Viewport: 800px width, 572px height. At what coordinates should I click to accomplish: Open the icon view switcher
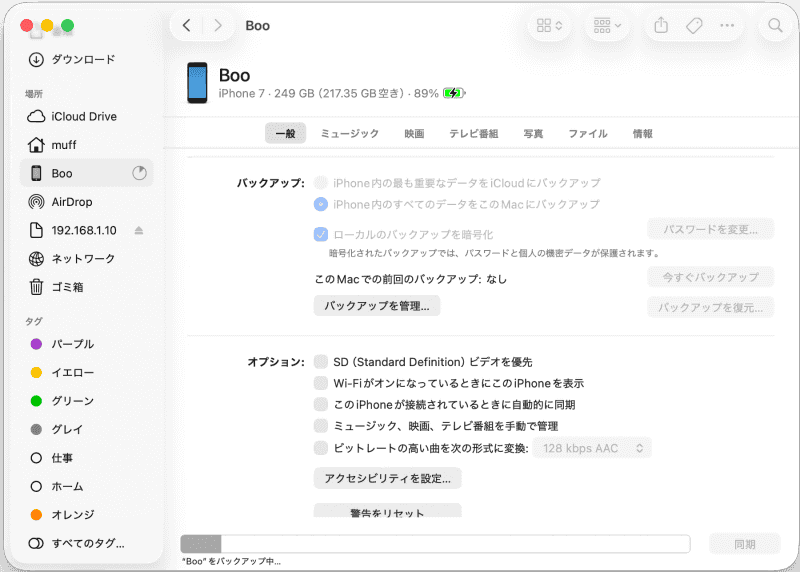pyautogui.click(x=549, y=26)
